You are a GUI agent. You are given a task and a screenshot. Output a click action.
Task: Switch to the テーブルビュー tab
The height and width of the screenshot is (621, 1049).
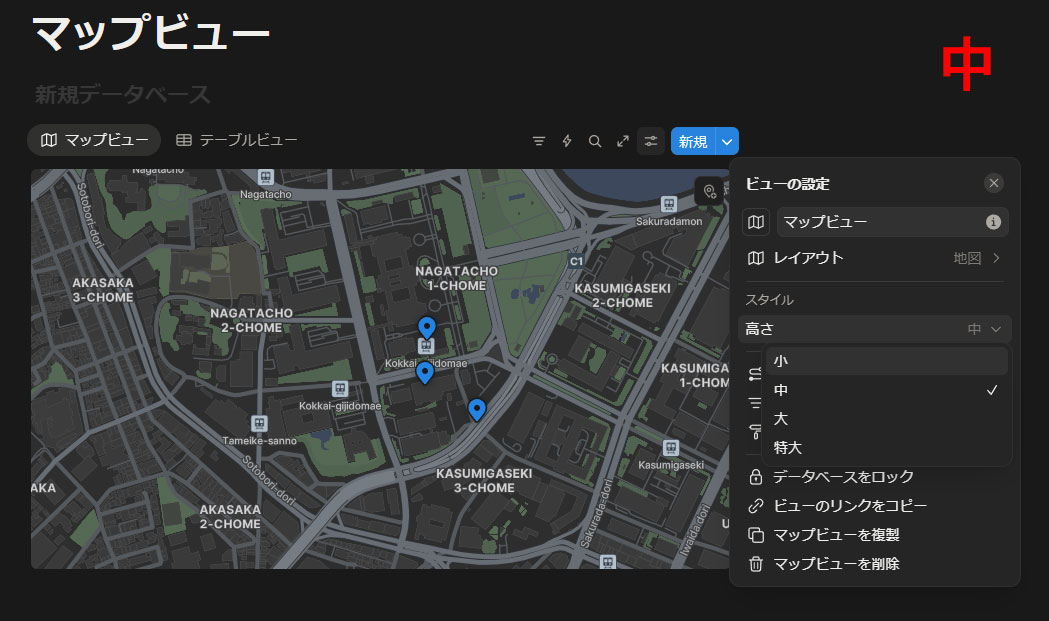click(237, 141)
